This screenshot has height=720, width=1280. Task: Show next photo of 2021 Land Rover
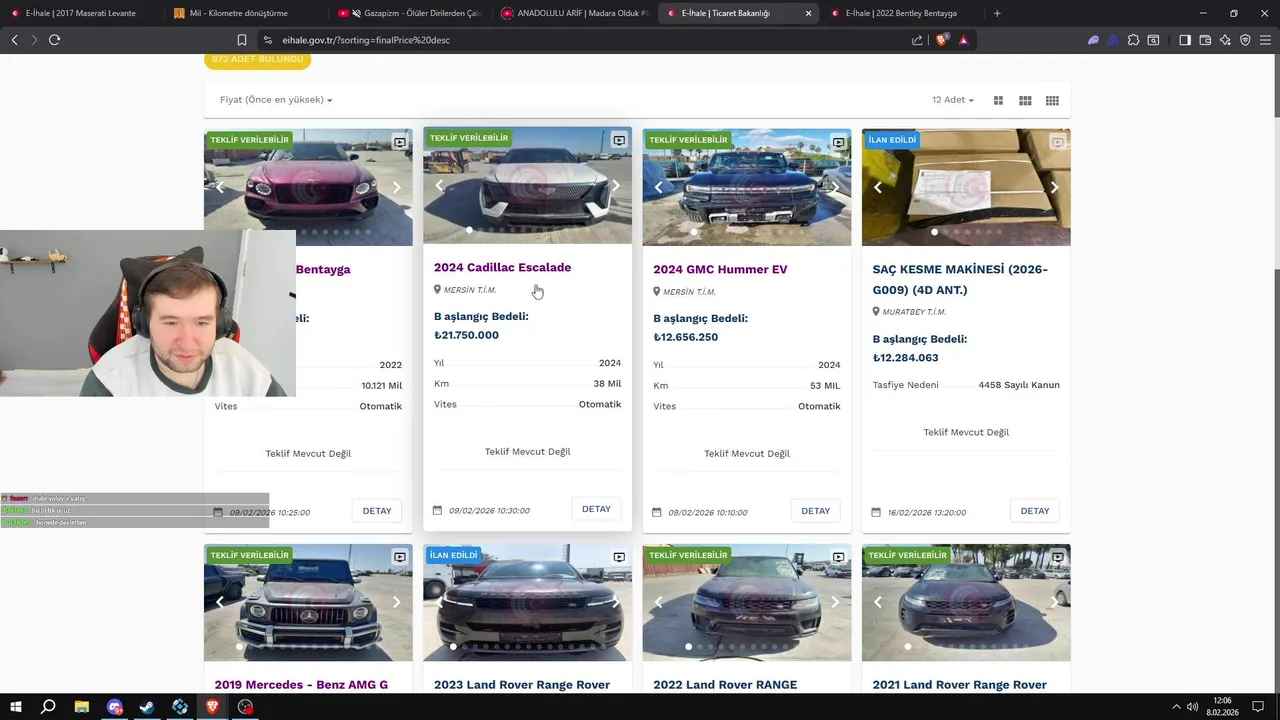tap(1054, 602)
